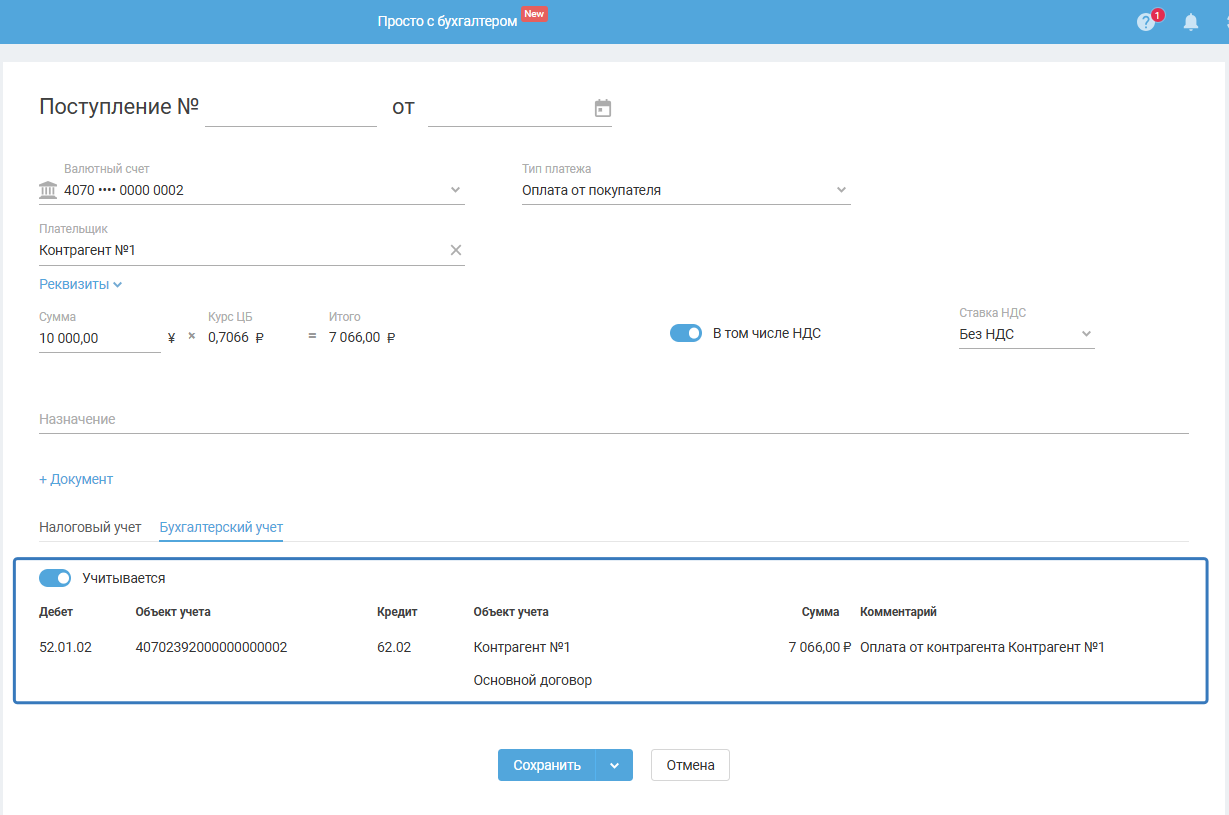Select the Бухгалтерский учет tab
This screenshot has height=815, width=1229.
tap(221, 527)
